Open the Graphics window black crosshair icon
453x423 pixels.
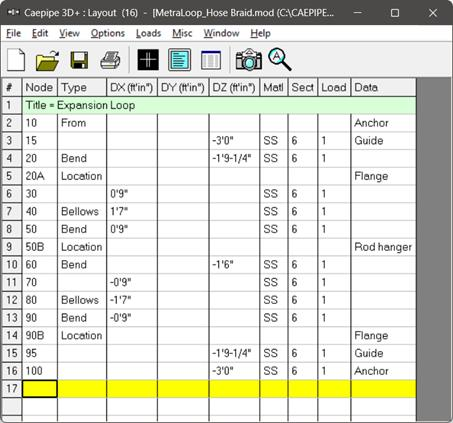[x=148, y=60]
